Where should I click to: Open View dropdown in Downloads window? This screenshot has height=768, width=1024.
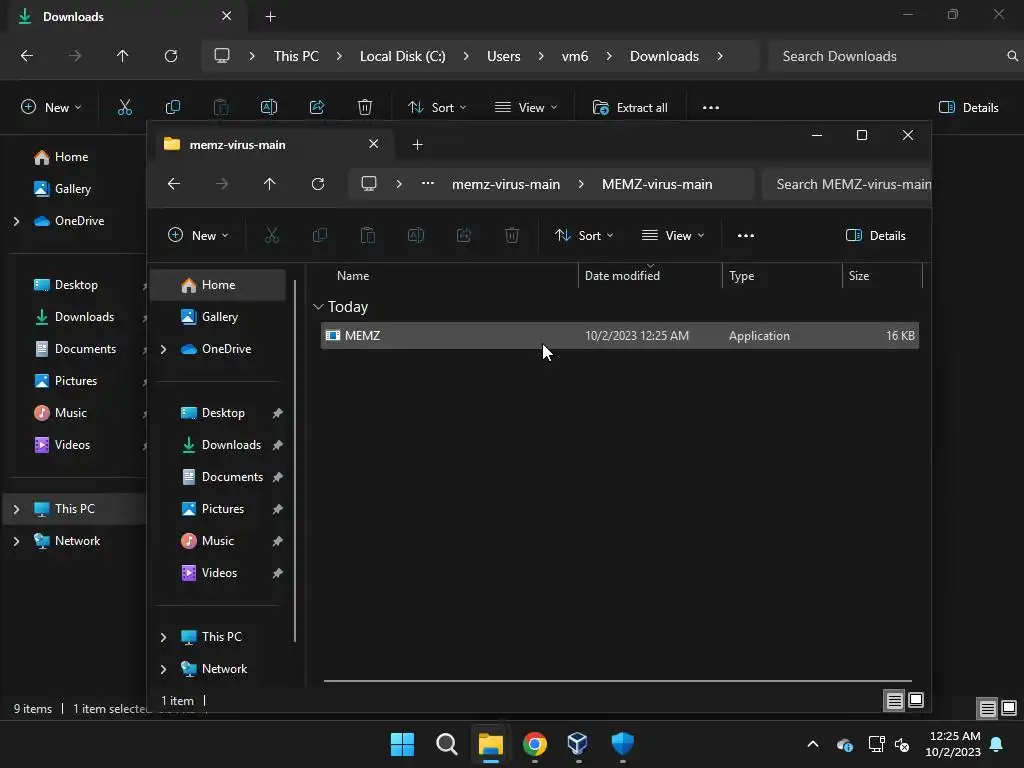tap(526, 108)
